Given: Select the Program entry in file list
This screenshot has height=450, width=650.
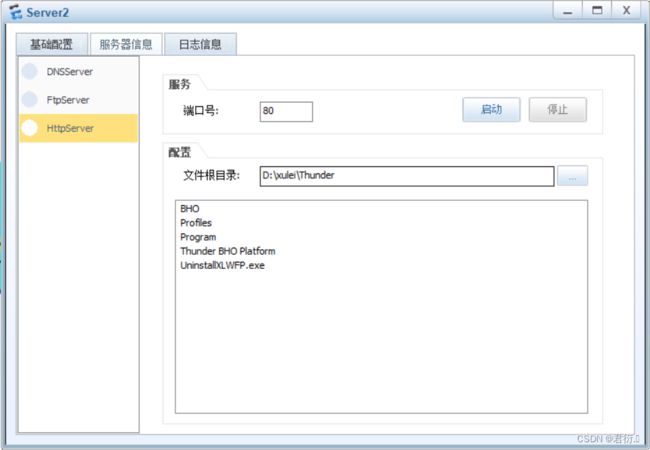Looking at the screenshot, I should (x=198, y=237).
